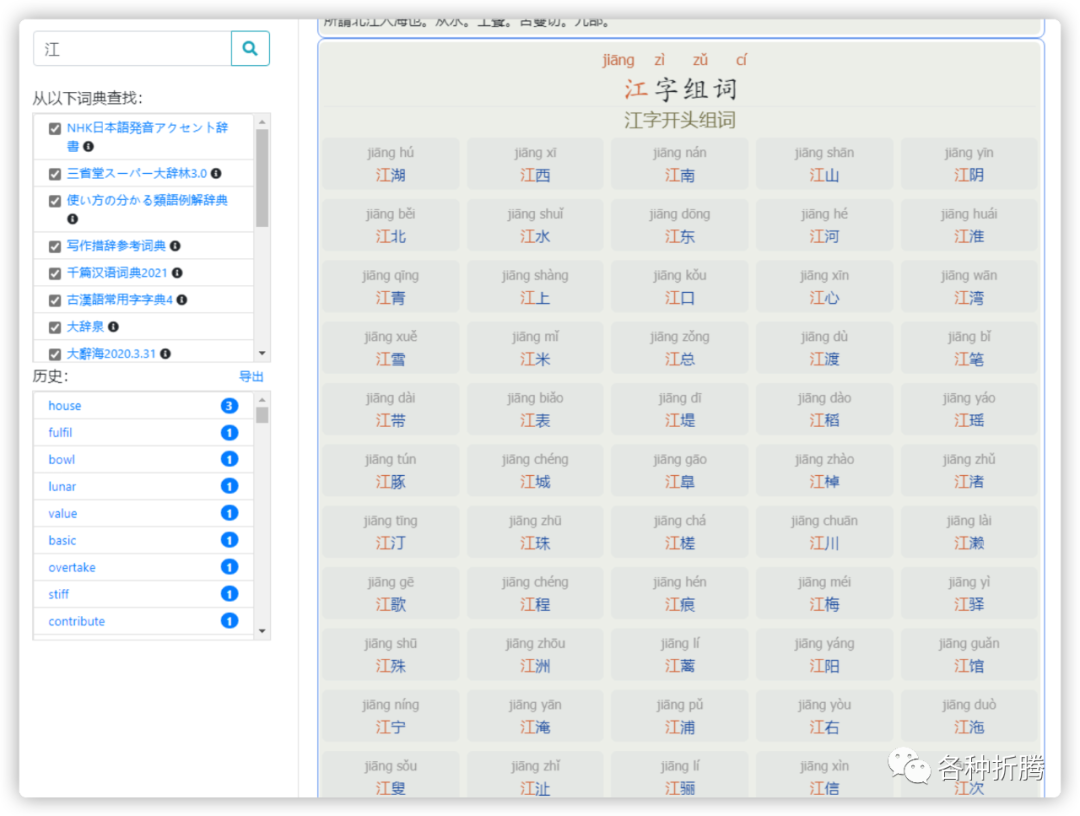Toggle the 大辞泉 dictionary checkbox
The image size is (1080, 816).
coord(55,327)
